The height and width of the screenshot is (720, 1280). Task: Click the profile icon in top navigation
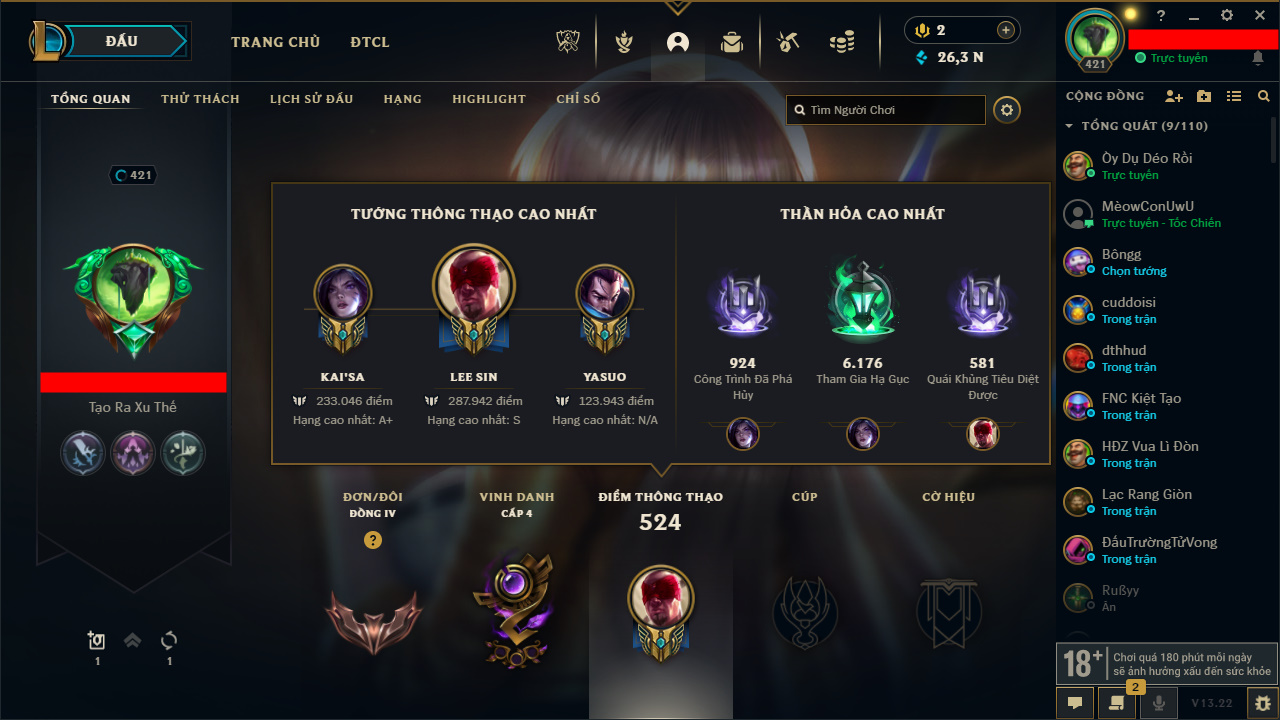678,42
